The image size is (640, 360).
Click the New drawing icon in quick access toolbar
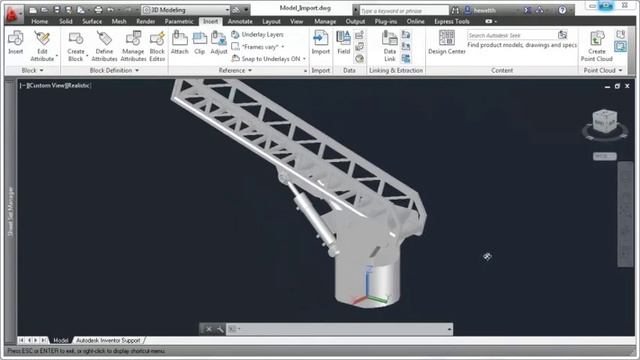pyautogui.click(x=33, y=10)
